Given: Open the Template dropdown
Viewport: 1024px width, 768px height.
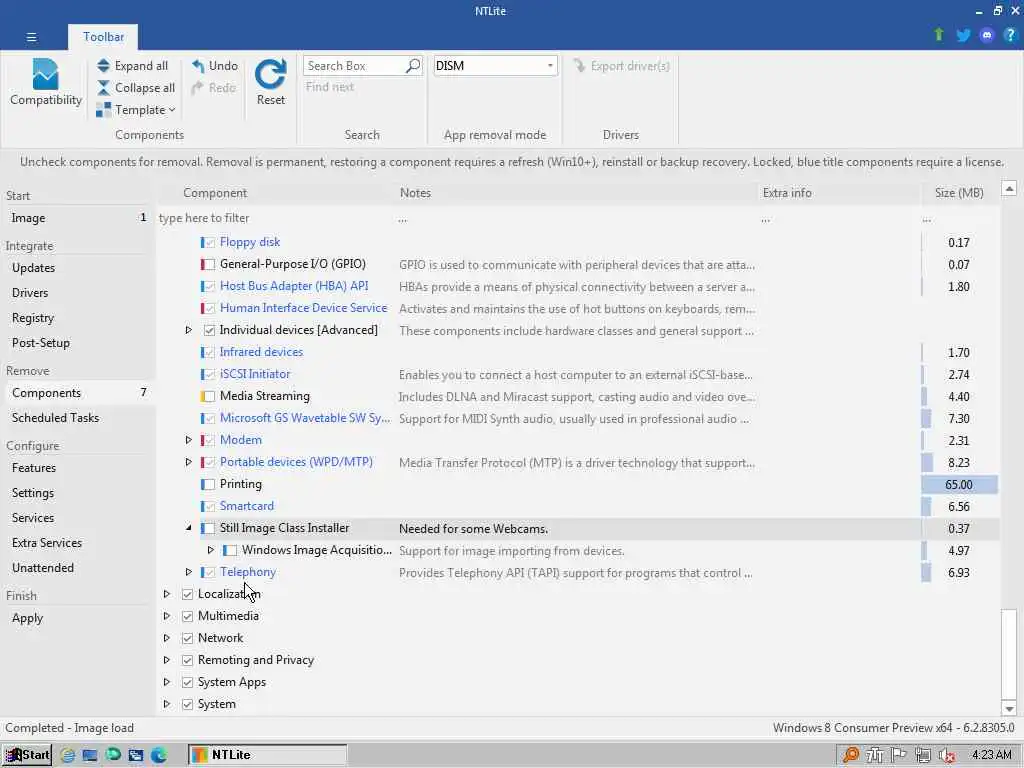Looking at the screenshot, I should tap(136, 110).
